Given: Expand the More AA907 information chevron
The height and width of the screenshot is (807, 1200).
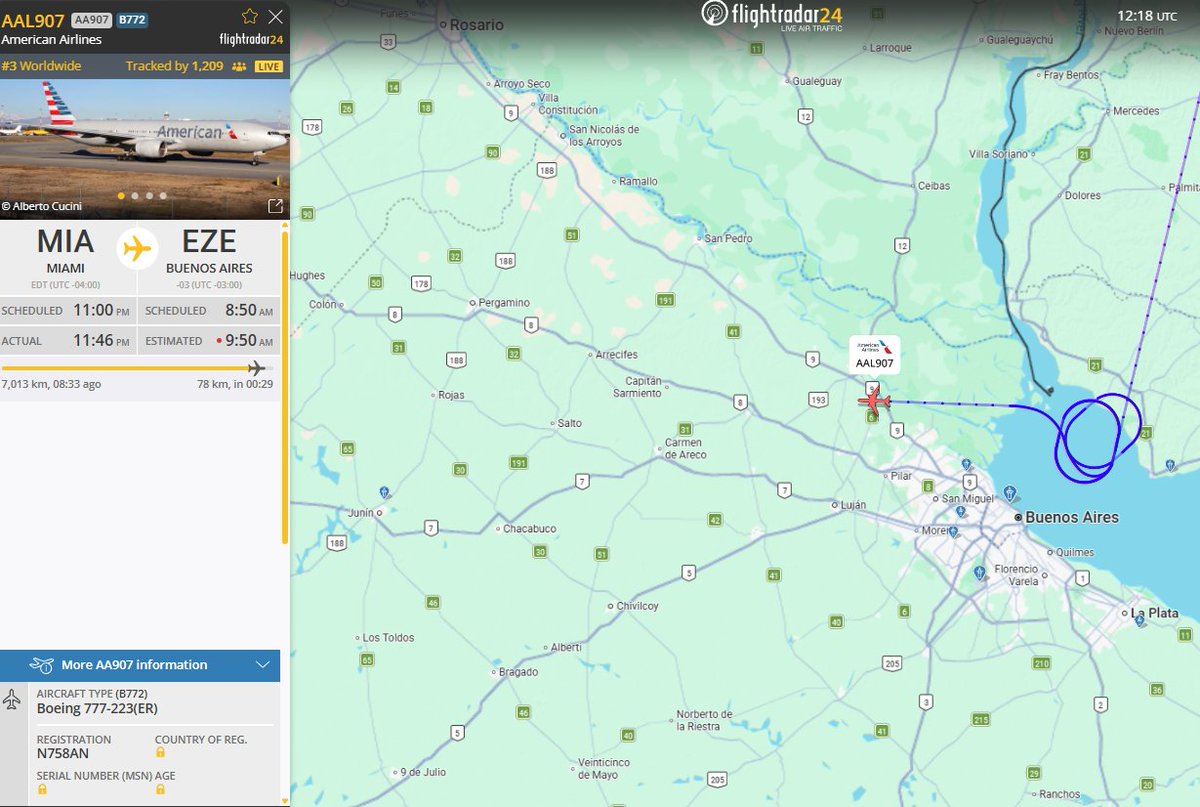Looking at the screenshot, I should click(263, 665).
